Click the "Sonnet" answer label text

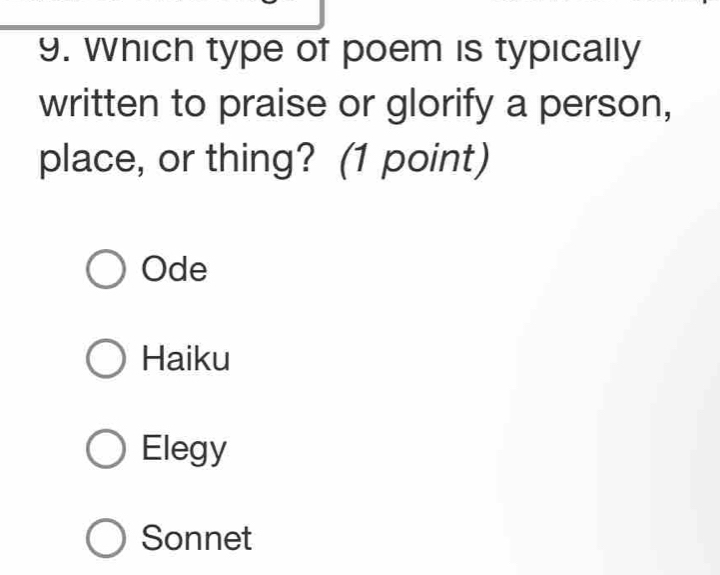tap(197, 539)
